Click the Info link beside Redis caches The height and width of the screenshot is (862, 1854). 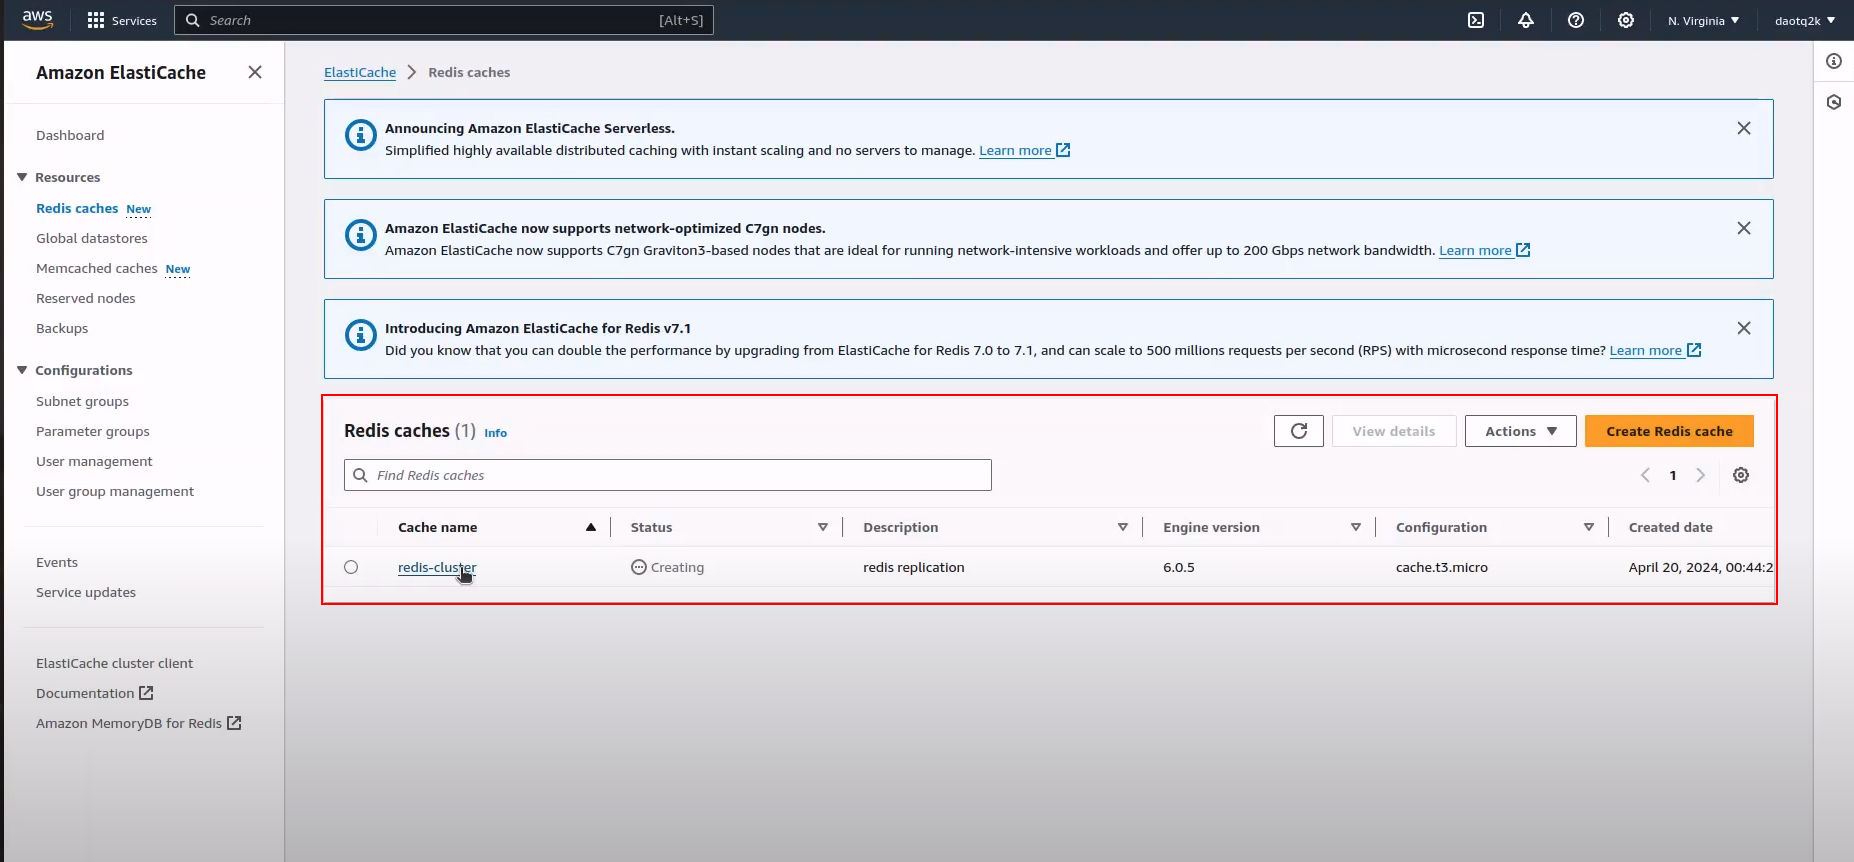pyautogui.click(x=495, y=433)
